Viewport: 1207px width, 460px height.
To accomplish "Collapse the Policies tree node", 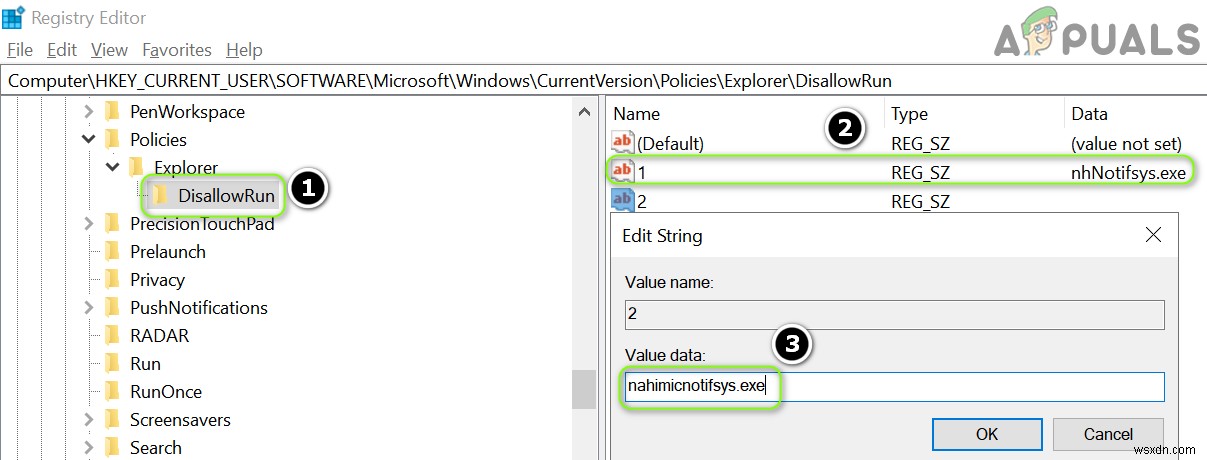I will pos(89,139).
